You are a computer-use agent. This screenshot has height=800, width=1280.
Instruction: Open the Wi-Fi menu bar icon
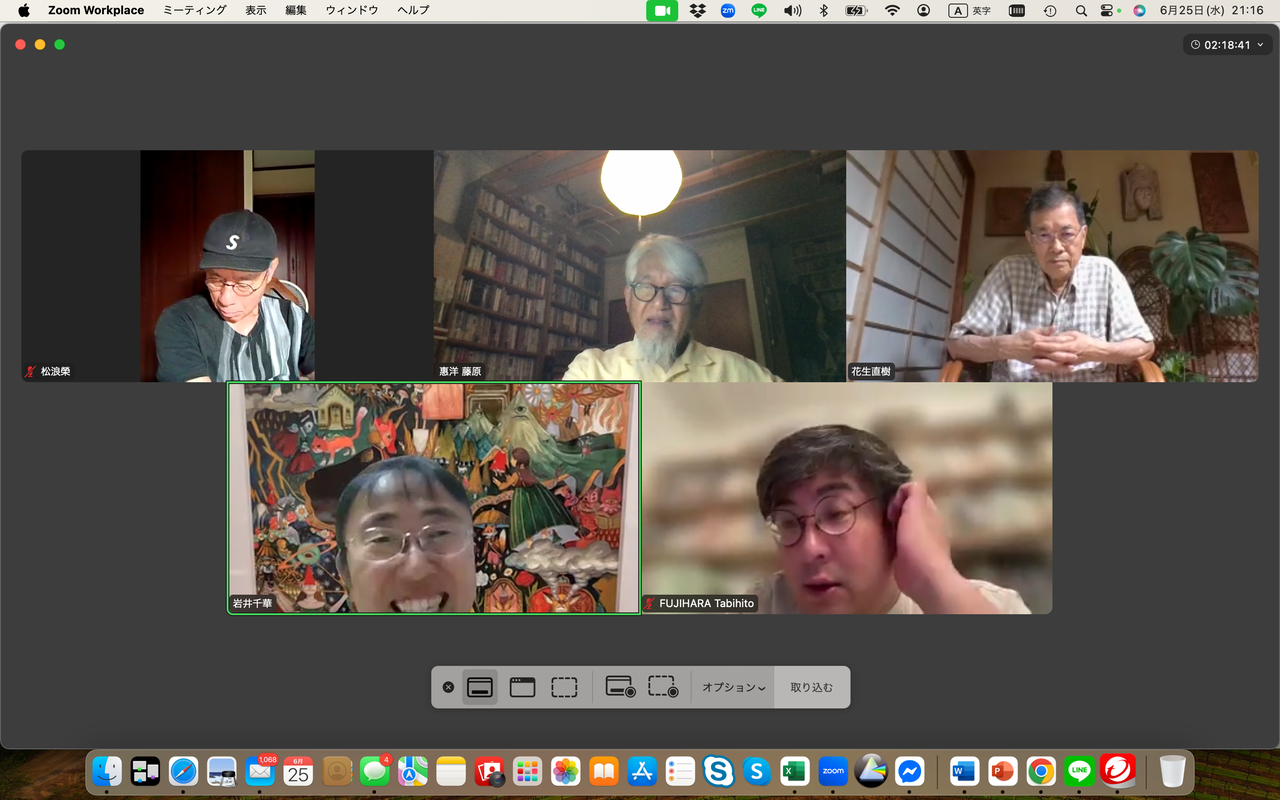(892, 10)
